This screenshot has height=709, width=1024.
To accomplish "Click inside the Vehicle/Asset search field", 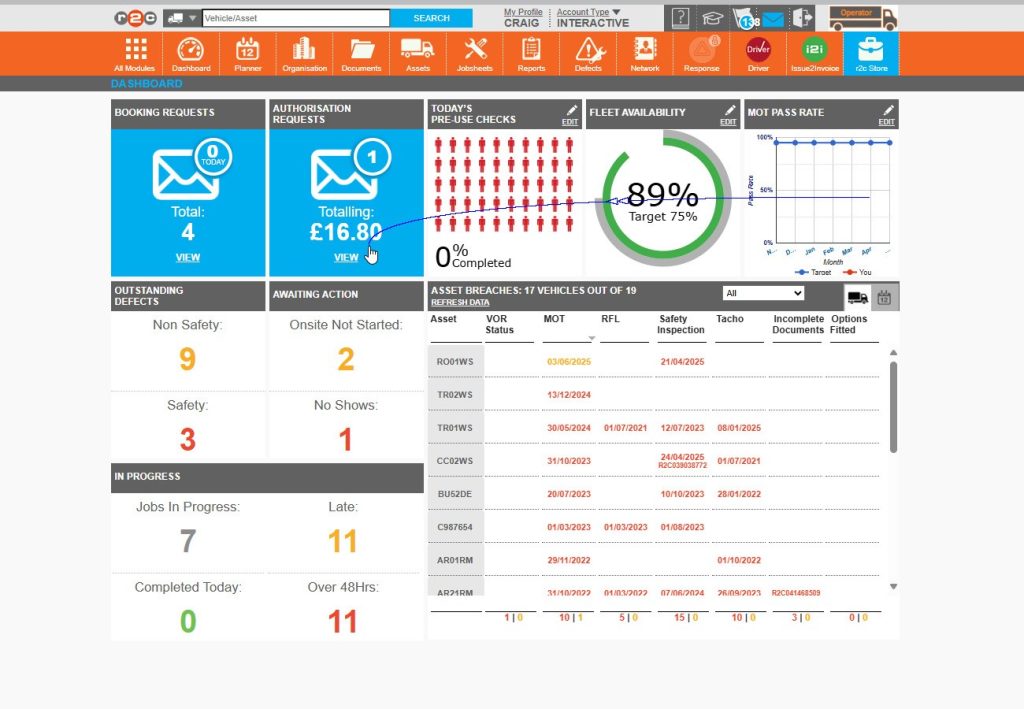I will pos(295,17).
